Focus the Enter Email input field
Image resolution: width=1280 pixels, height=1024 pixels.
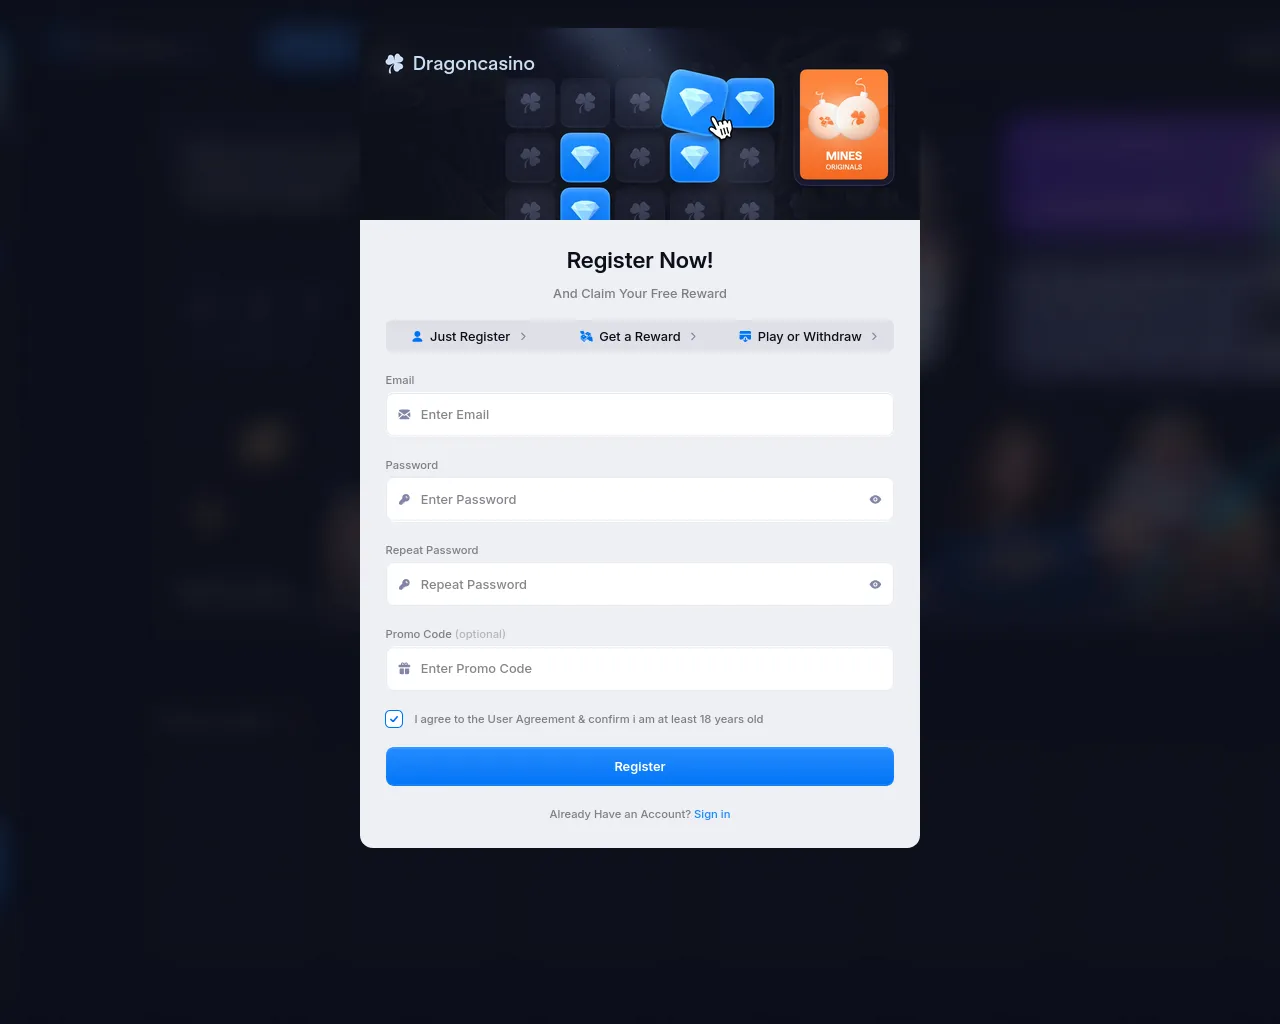[x=640, y=415]
